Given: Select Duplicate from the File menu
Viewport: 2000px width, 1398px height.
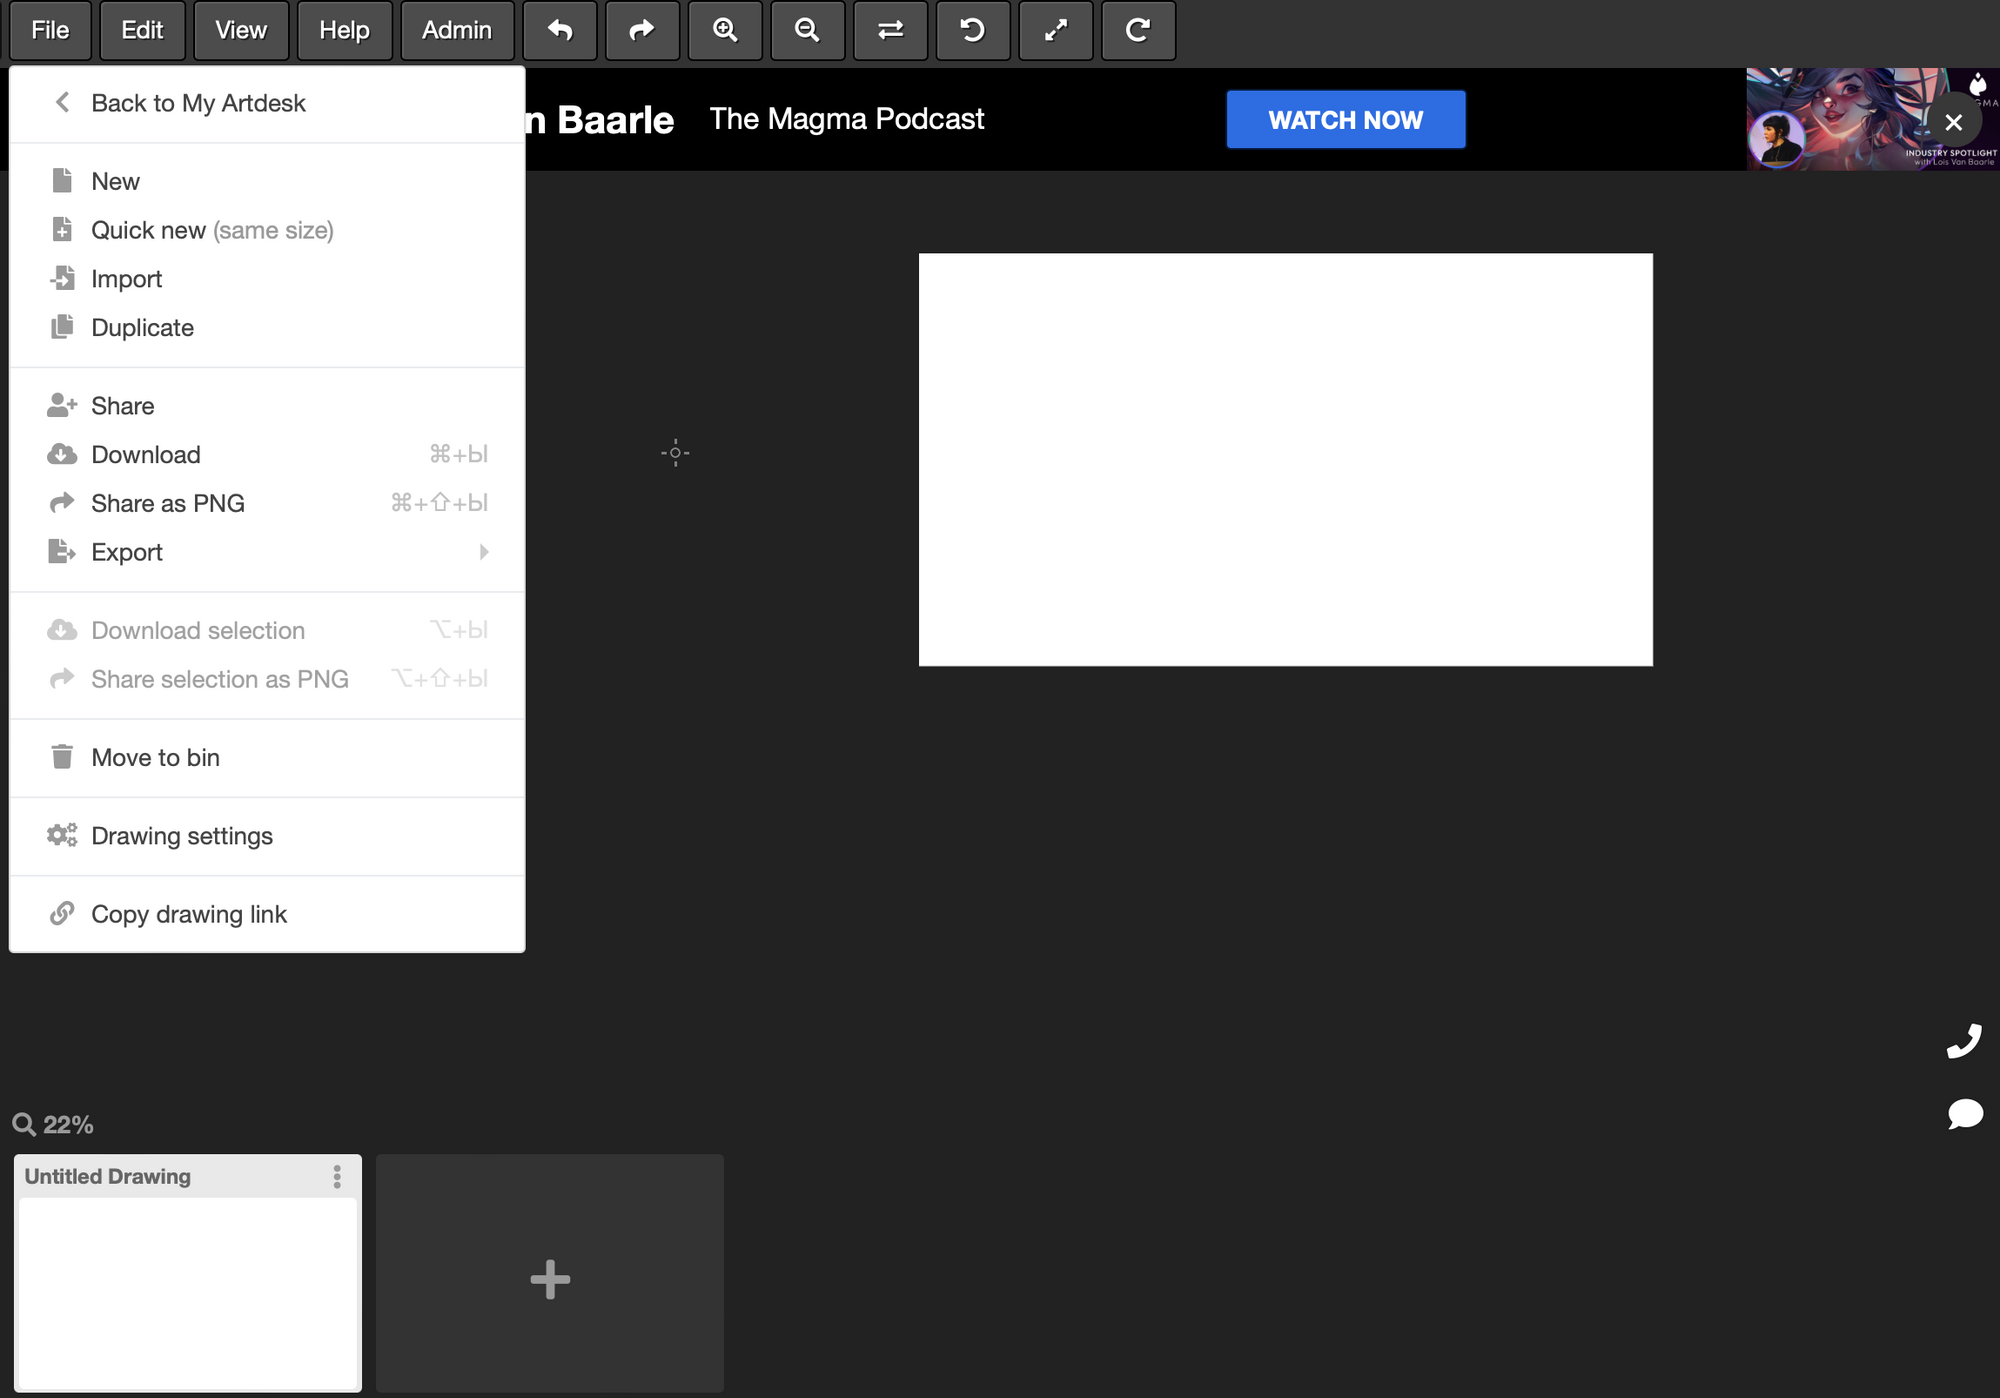Looking at the screenshot, I should [142, 328].
